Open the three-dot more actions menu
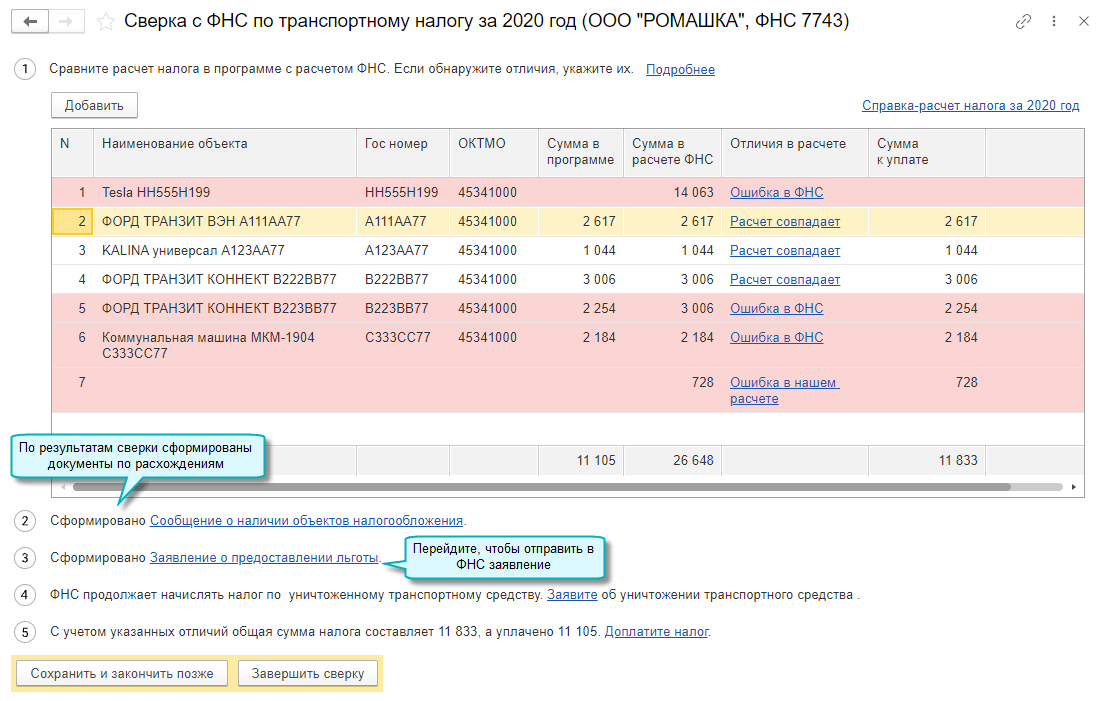The height and width of the screenshot is (701, 1102). coord(1054,22)
